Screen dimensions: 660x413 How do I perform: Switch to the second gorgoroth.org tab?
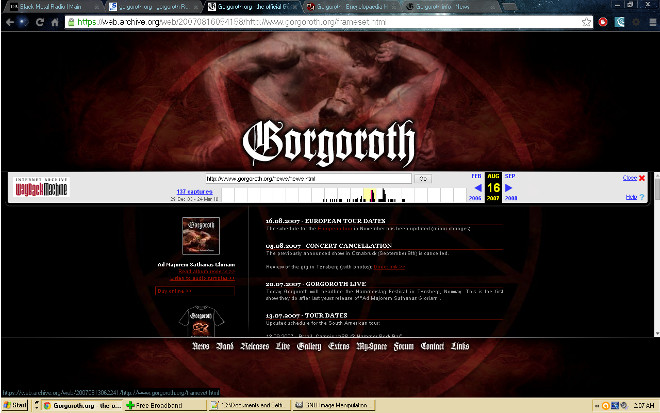pos(153,6)
